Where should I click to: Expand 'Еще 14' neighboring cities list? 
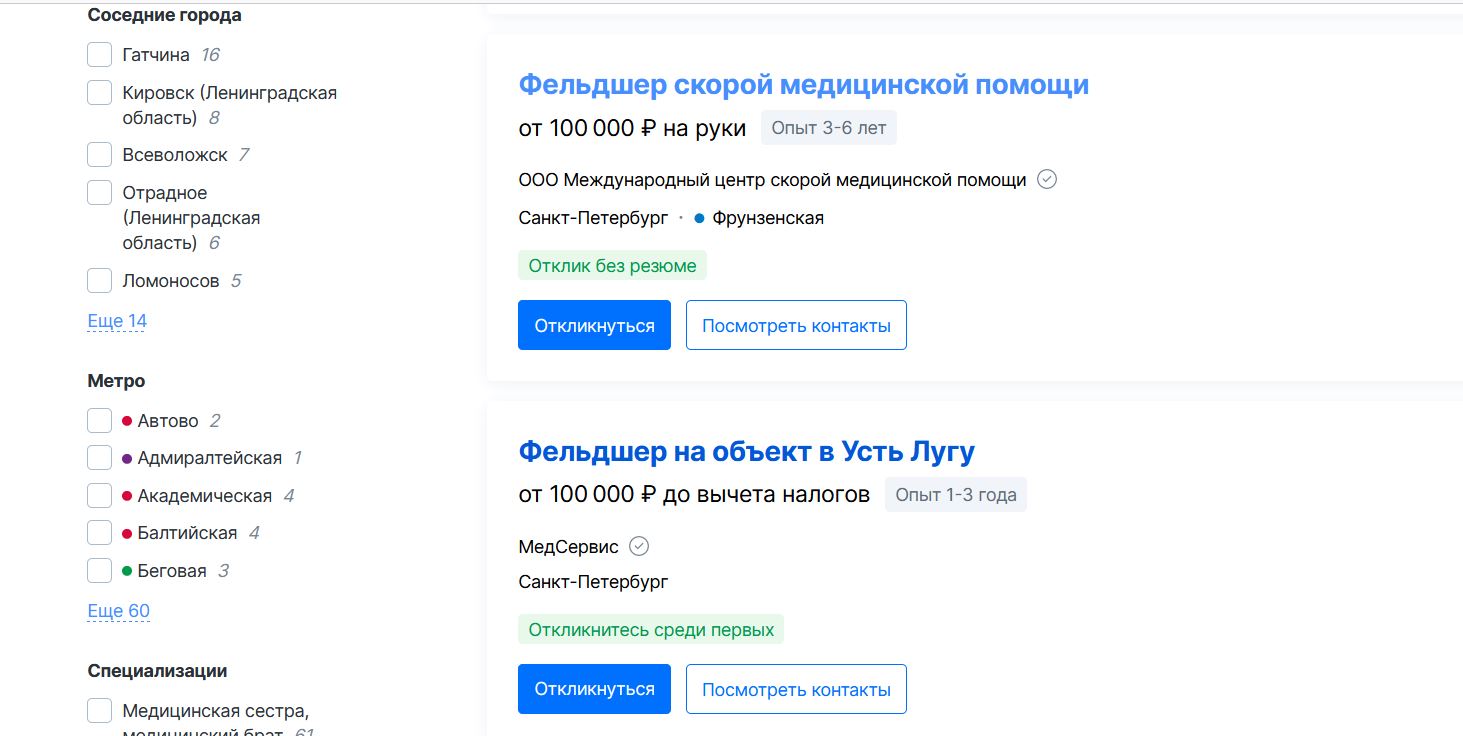117,321
